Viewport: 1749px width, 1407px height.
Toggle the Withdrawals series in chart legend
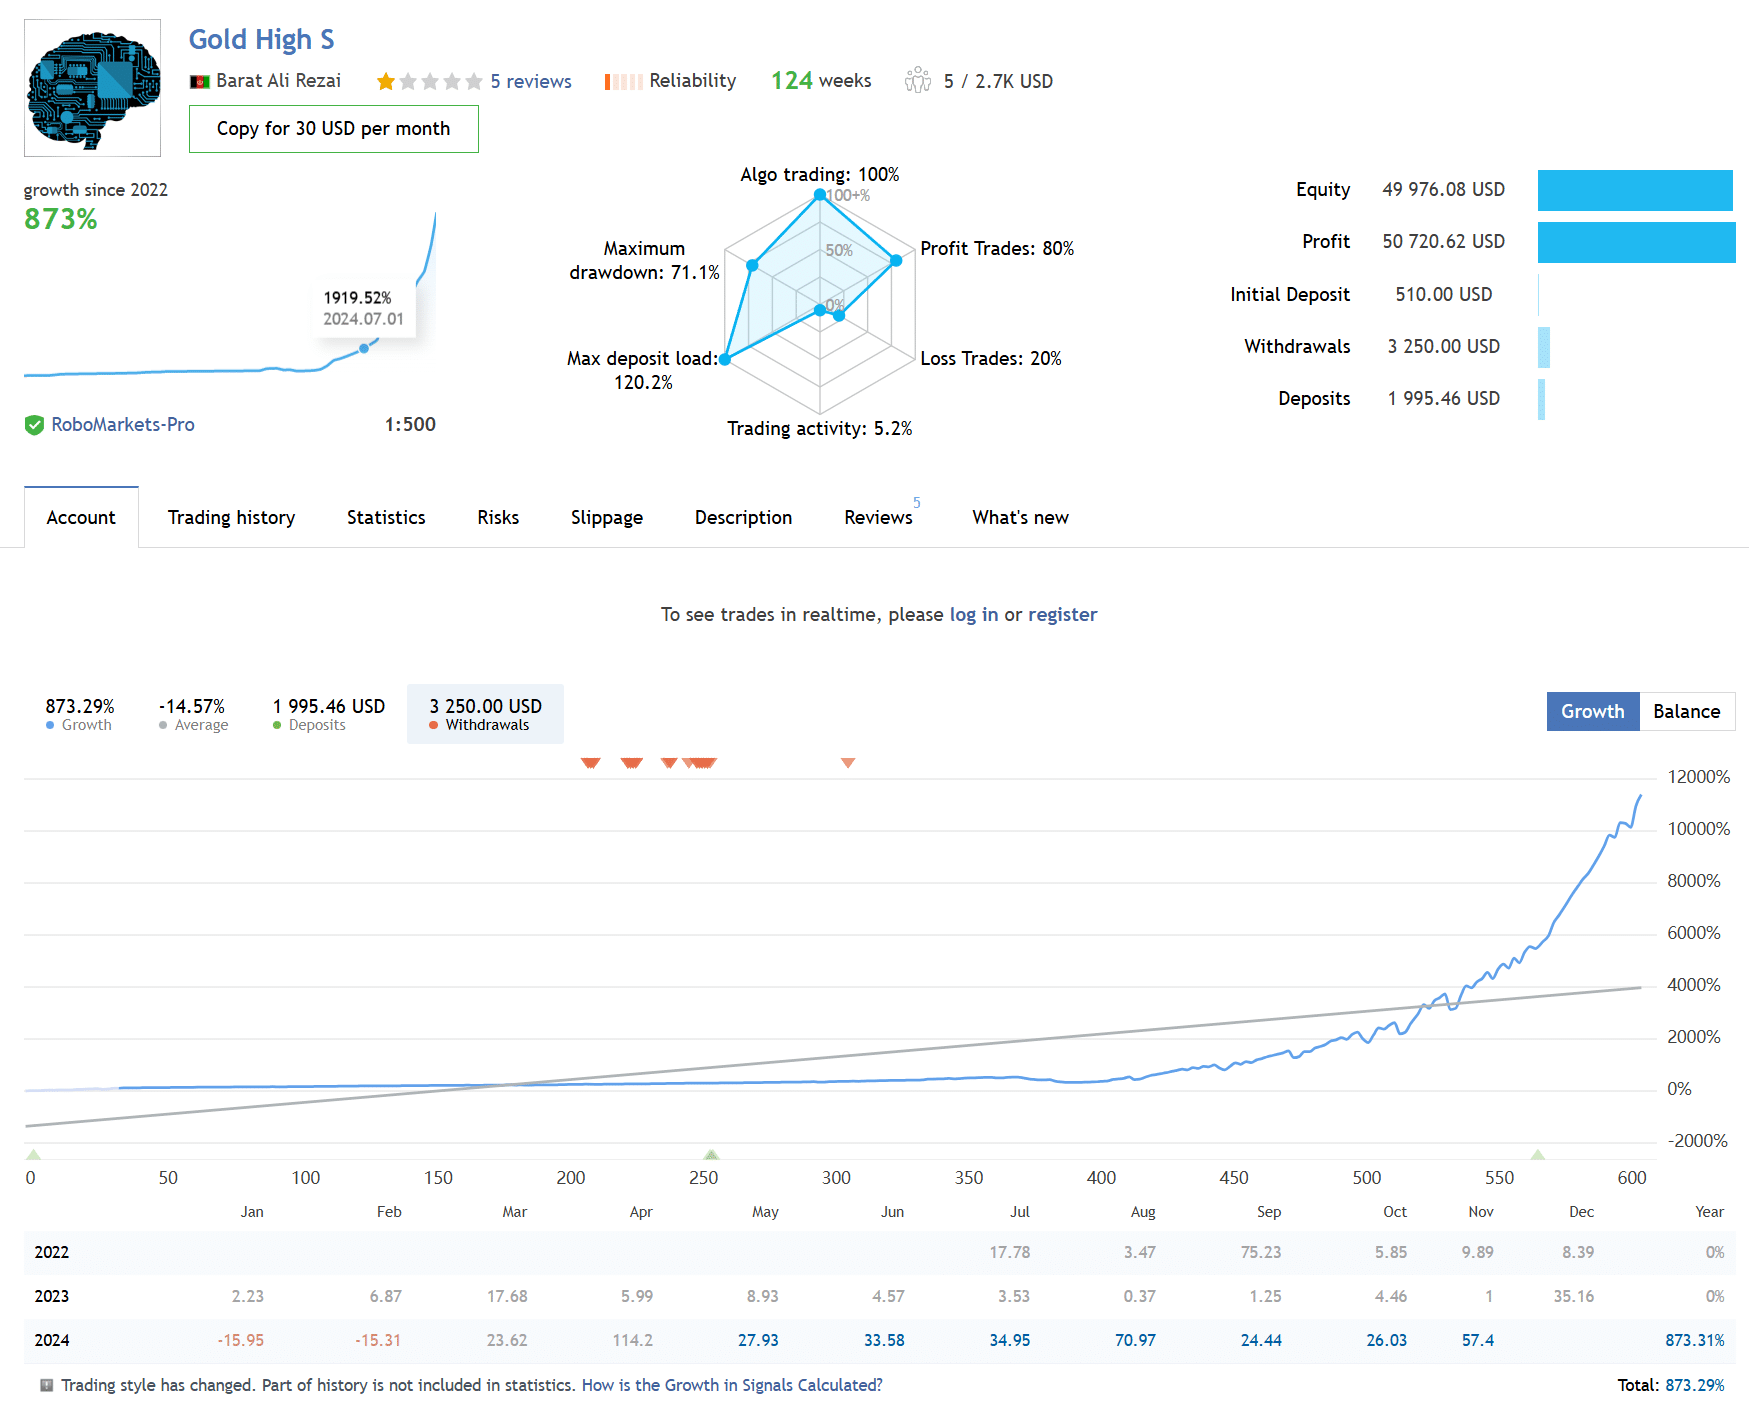point(485,714)
